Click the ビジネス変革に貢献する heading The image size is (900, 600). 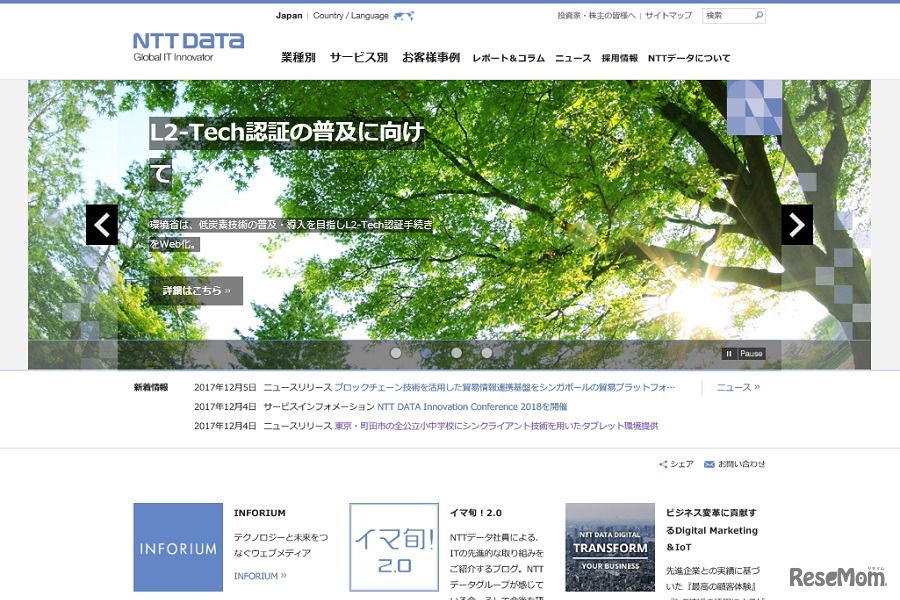coord(712,529)
